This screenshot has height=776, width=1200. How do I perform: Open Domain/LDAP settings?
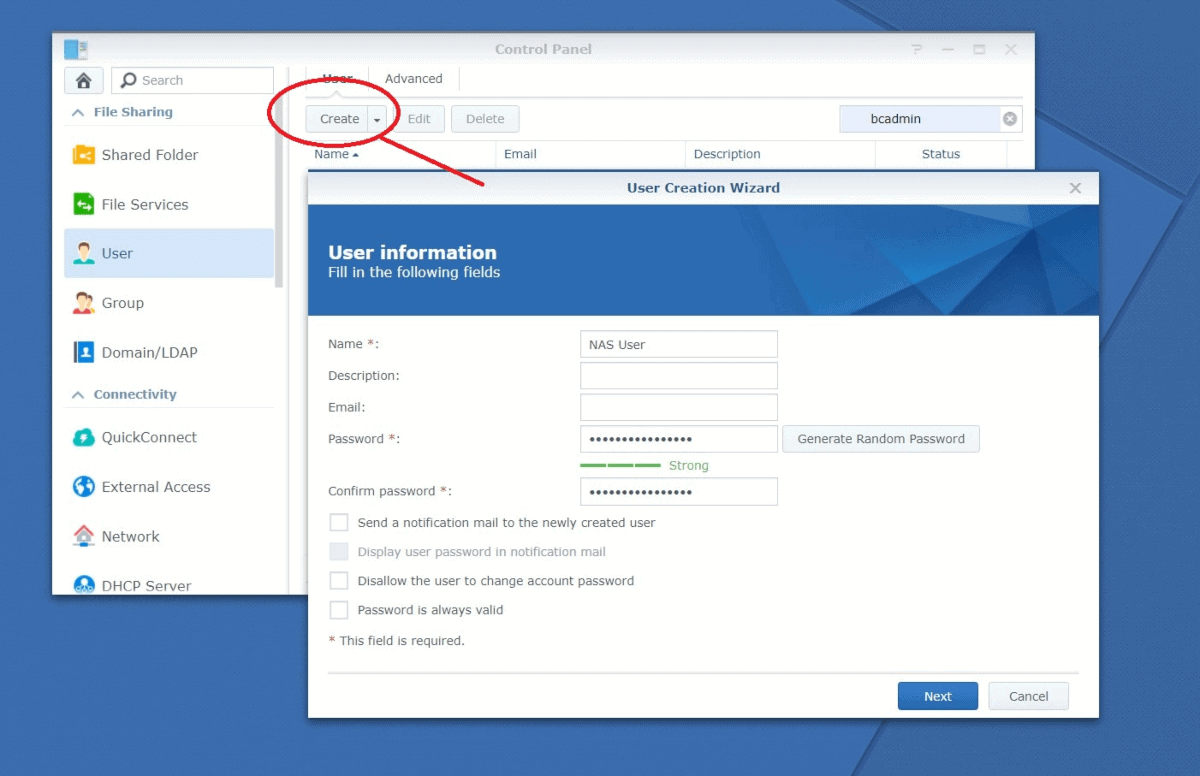(x=169, y=352)
